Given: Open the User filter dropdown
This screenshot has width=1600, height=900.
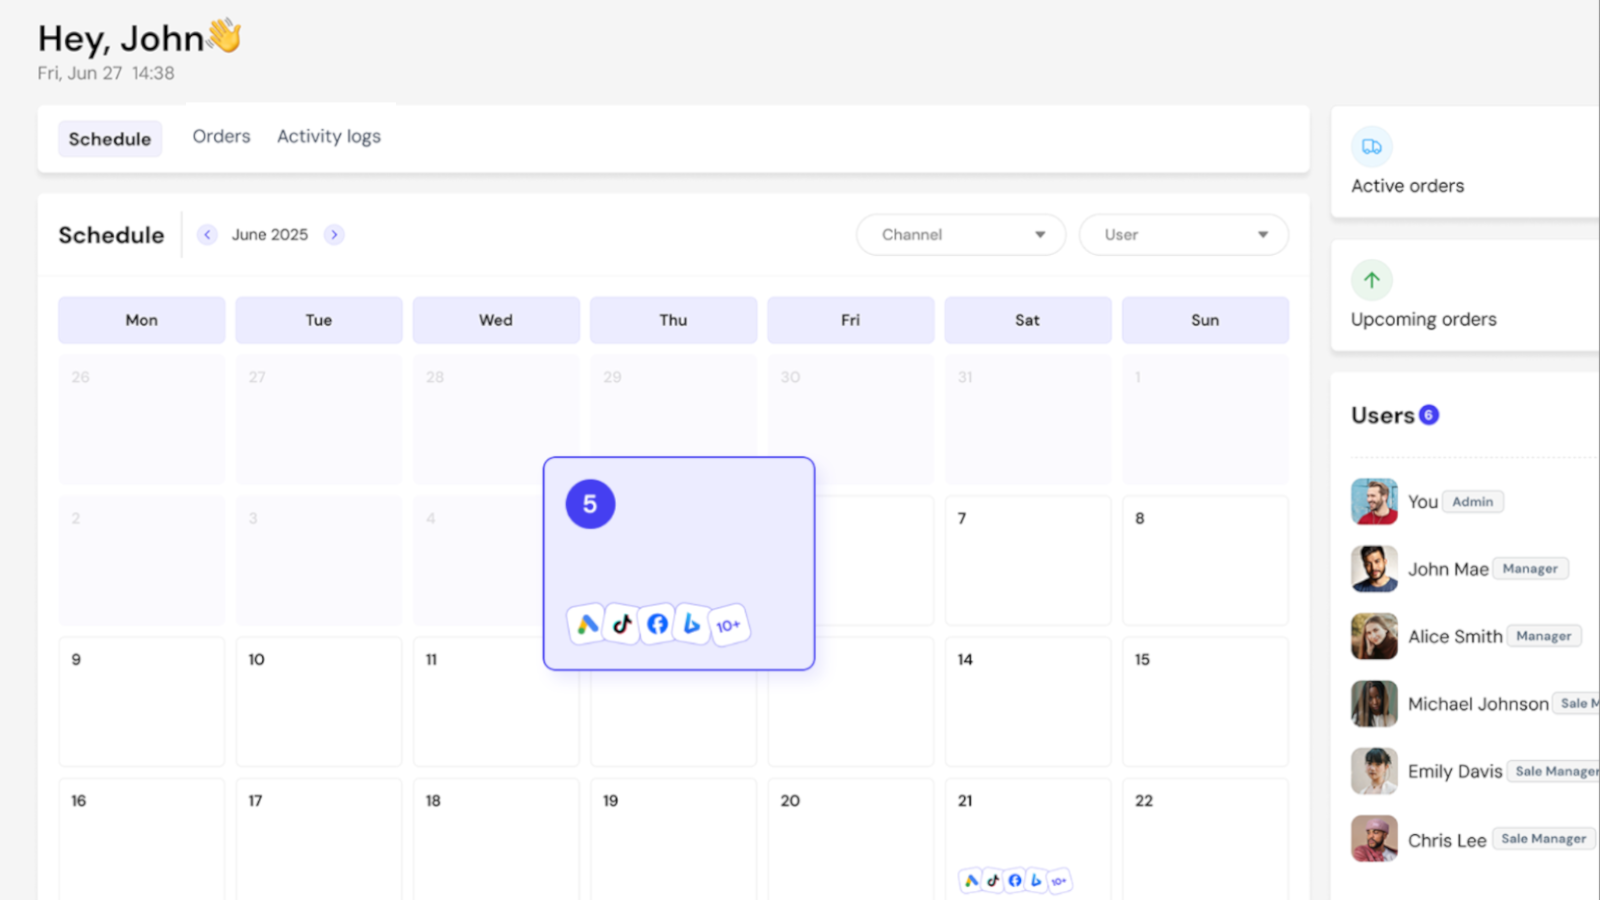Looking at the screenshot, I should pyautogui.click(x=1183, y=234).
